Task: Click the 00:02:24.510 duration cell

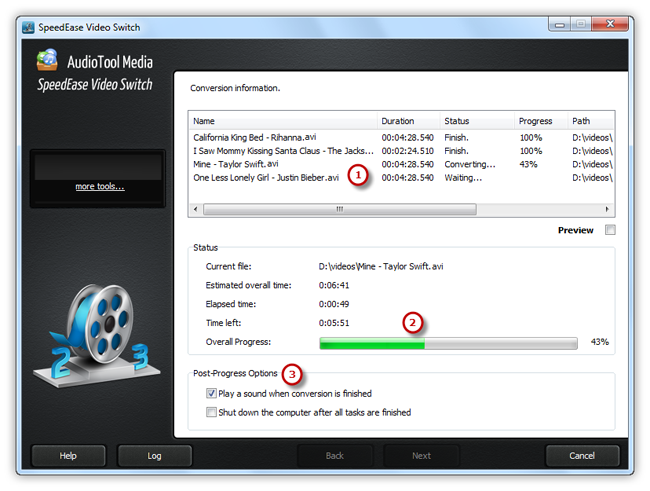Action: [407, 151]
